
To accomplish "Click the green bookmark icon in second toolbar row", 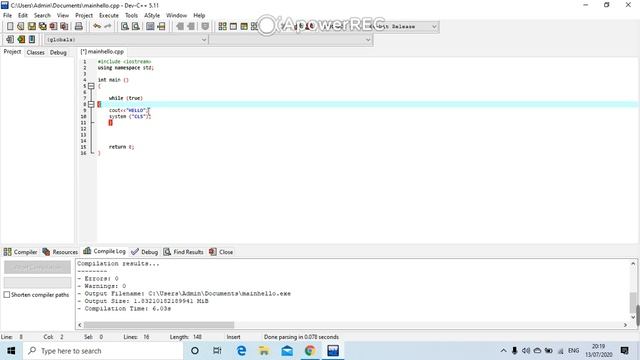I will [21, 39].
